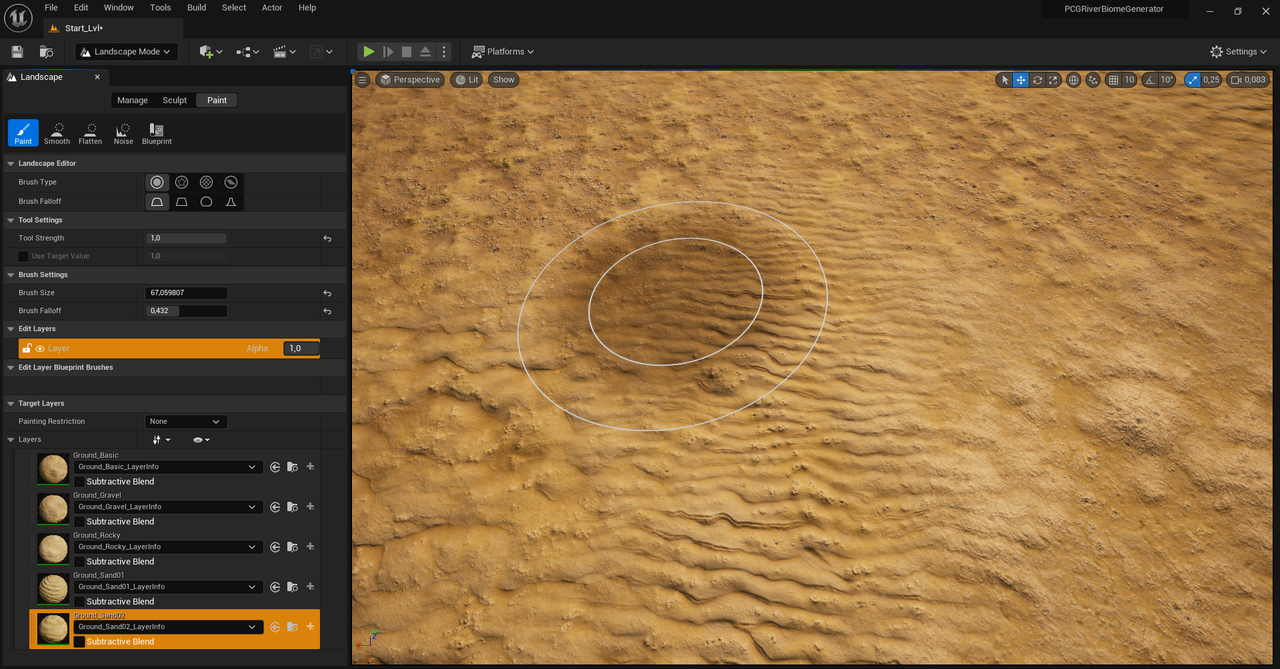Open Ground_Sand01_LayerInfo dropdown
This screenshot has width=1280, height=669.
click(x=168, y=587)
